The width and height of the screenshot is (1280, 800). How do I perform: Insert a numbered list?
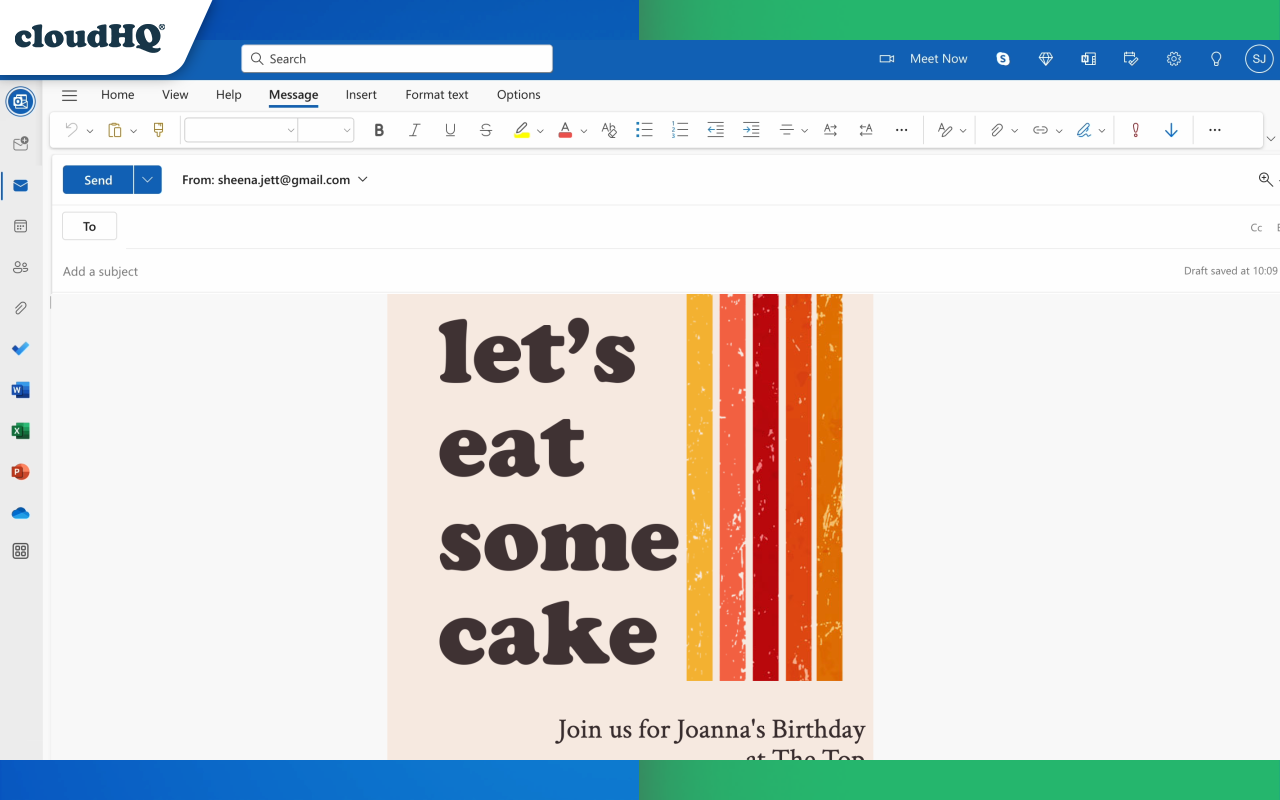(x=680, y=129)
